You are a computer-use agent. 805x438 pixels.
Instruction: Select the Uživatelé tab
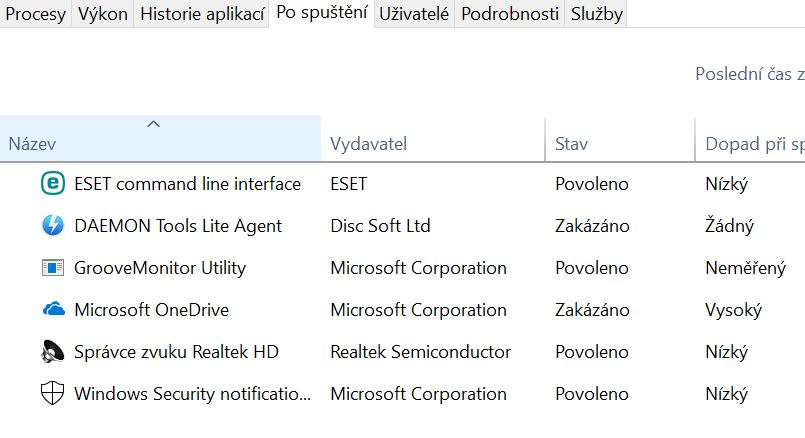(414, 14)
